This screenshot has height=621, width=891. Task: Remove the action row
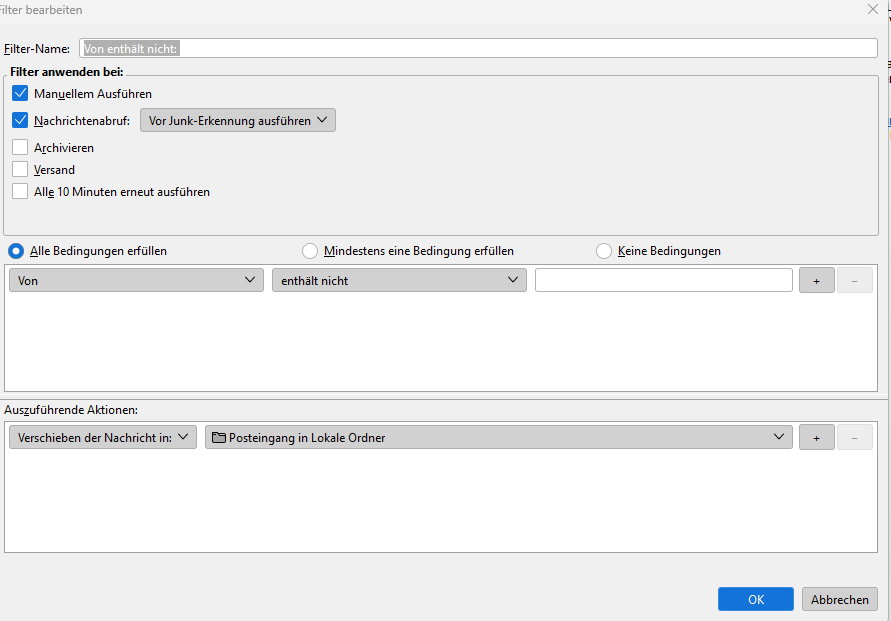click(854, 437)
